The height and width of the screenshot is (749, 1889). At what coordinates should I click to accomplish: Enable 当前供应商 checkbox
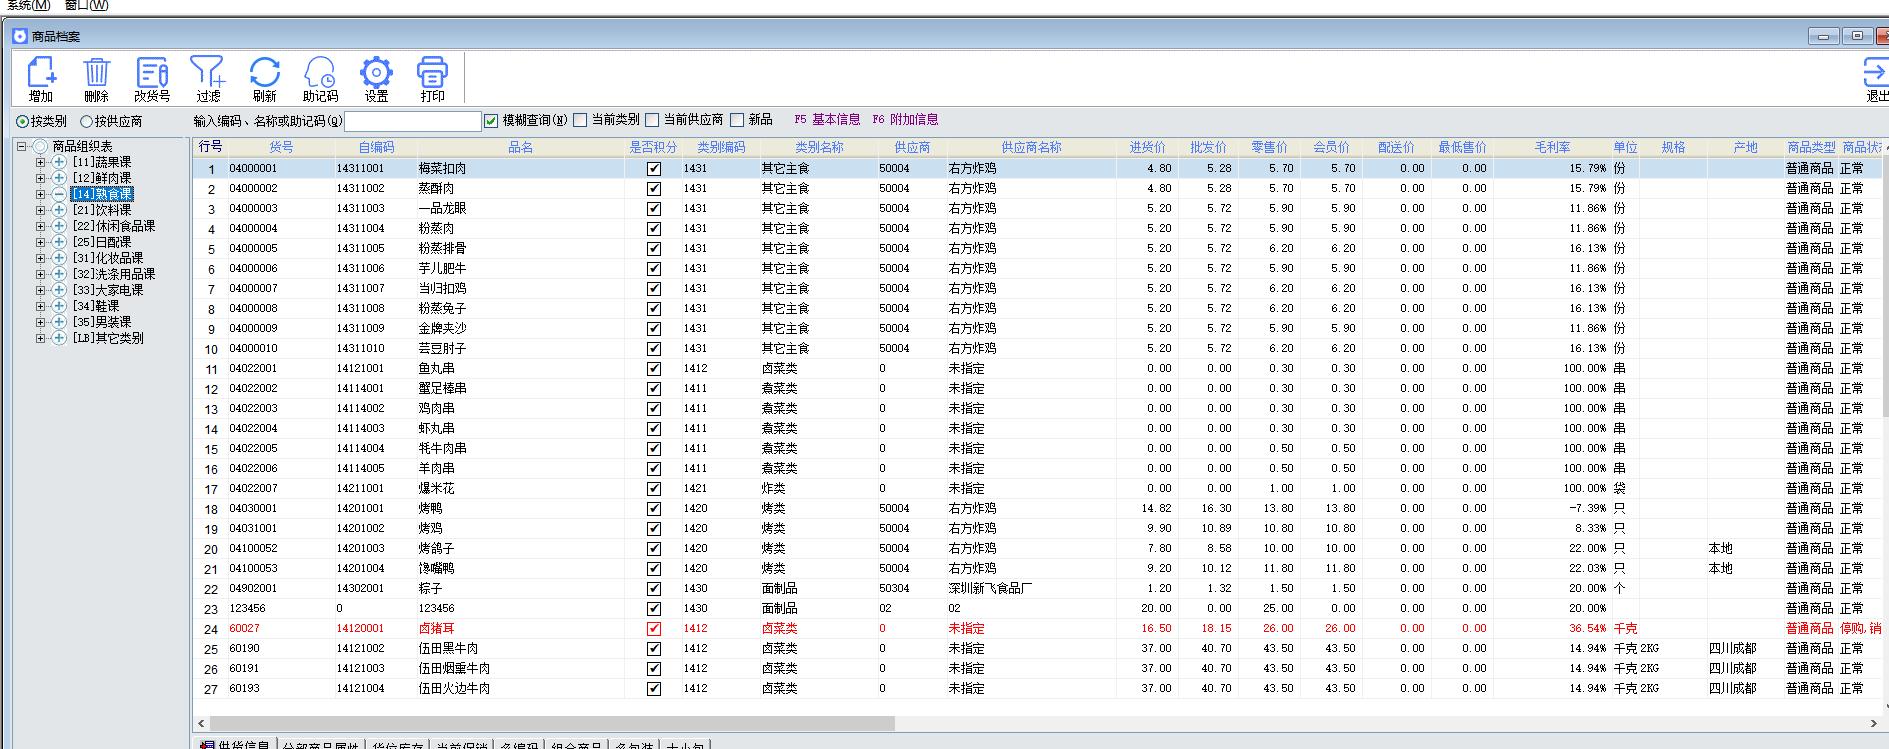pyautogui.click(x=652, y=120)
